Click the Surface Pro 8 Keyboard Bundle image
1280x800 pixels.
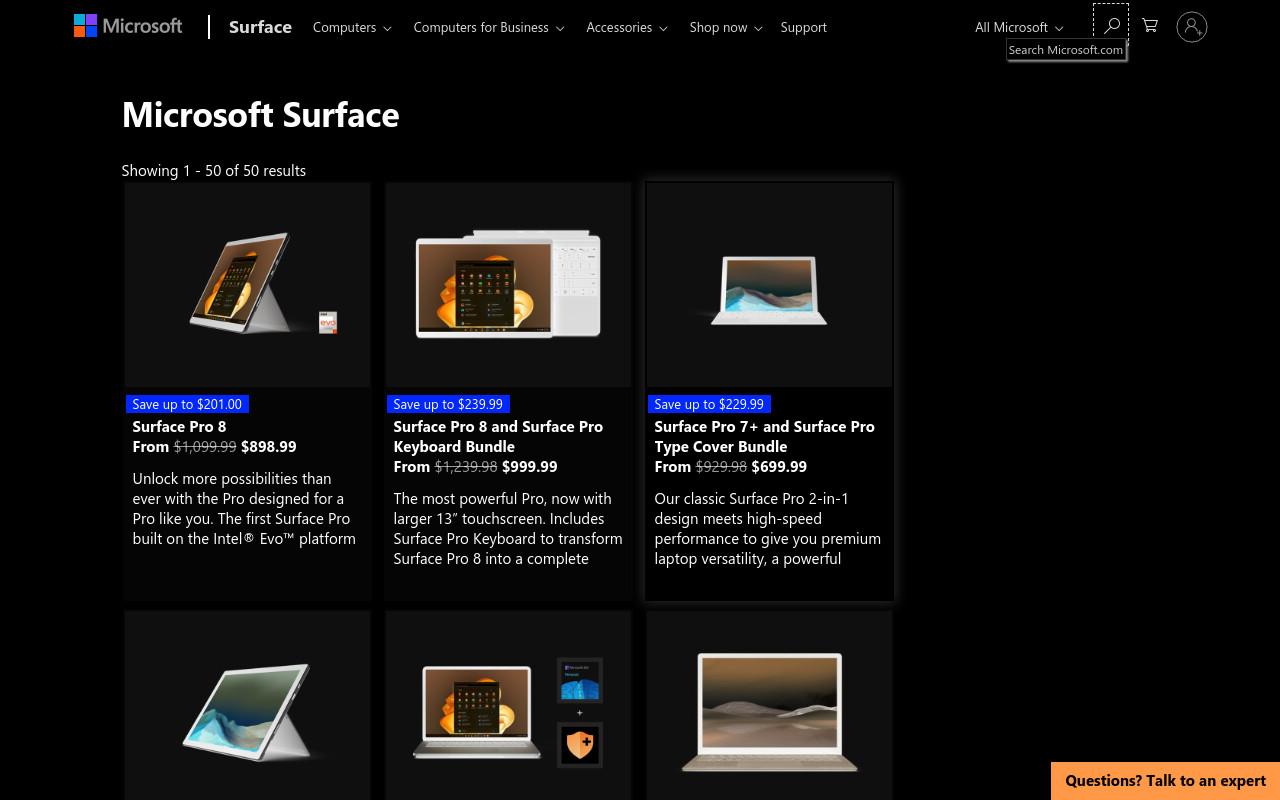click(x=508, y=285)
